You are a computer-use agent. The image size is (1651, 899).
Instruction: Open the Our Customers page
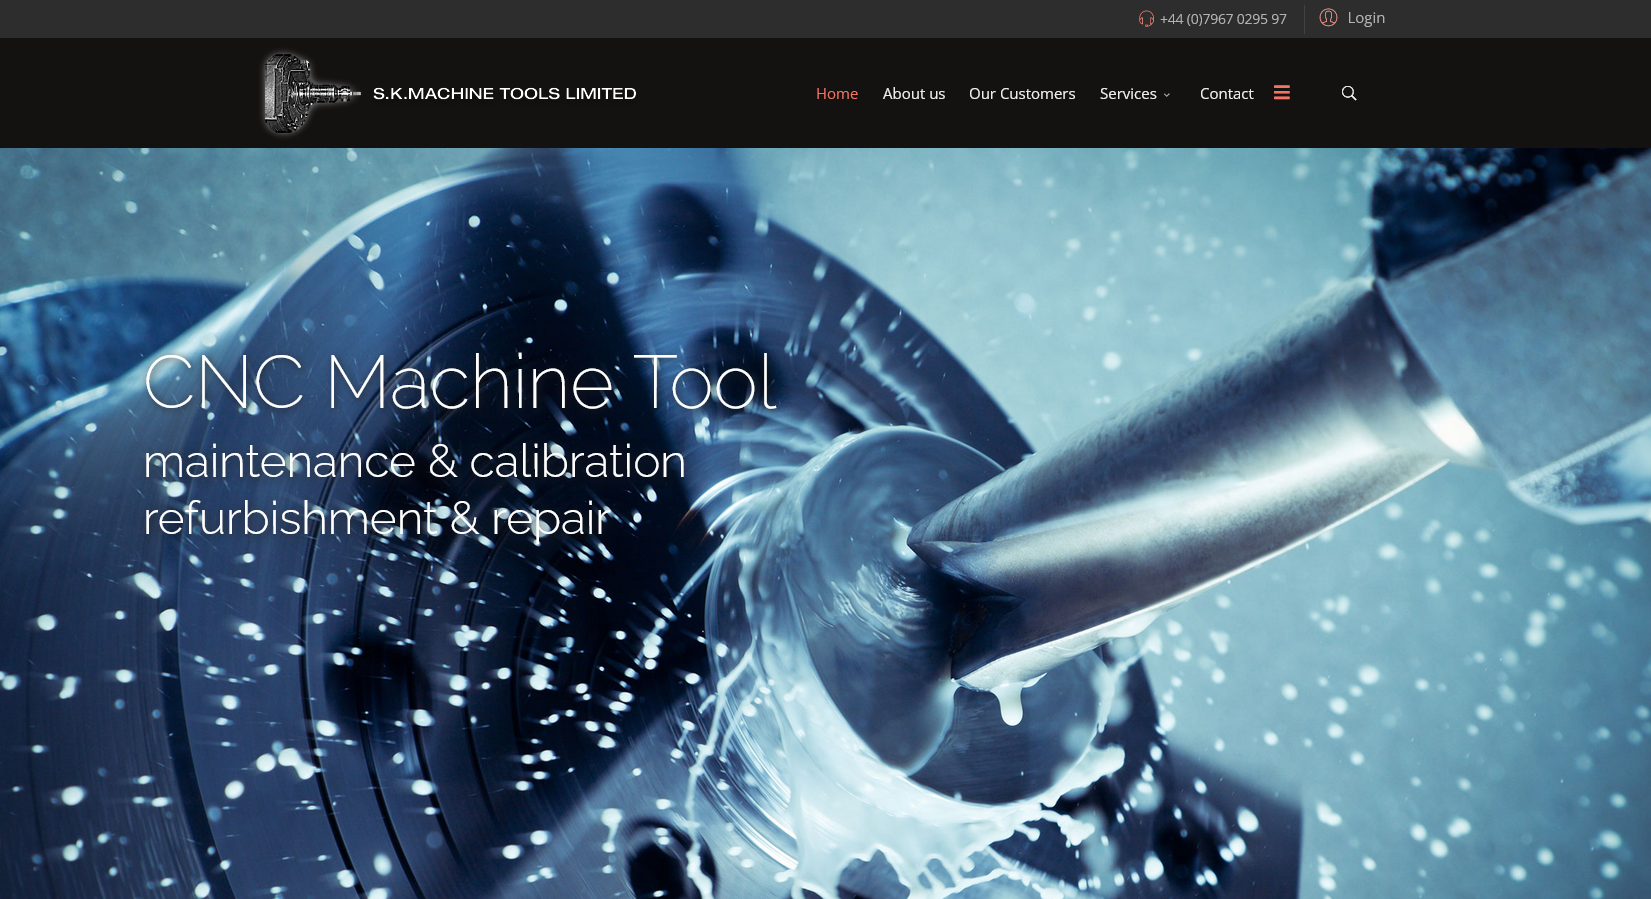click(1022, 93)
